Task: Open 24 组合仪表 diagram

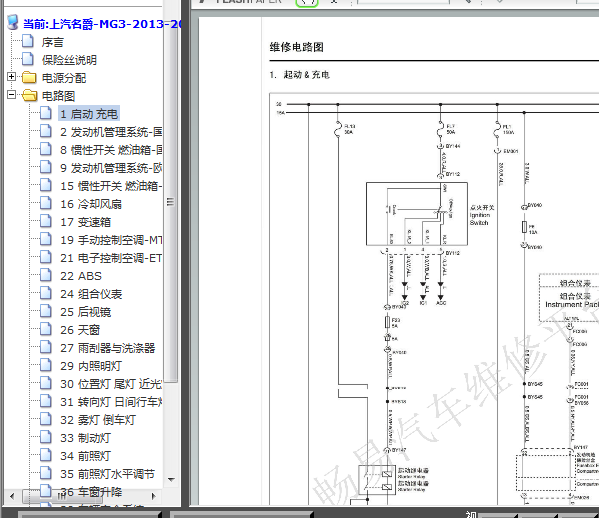Action: pos(91,294)
